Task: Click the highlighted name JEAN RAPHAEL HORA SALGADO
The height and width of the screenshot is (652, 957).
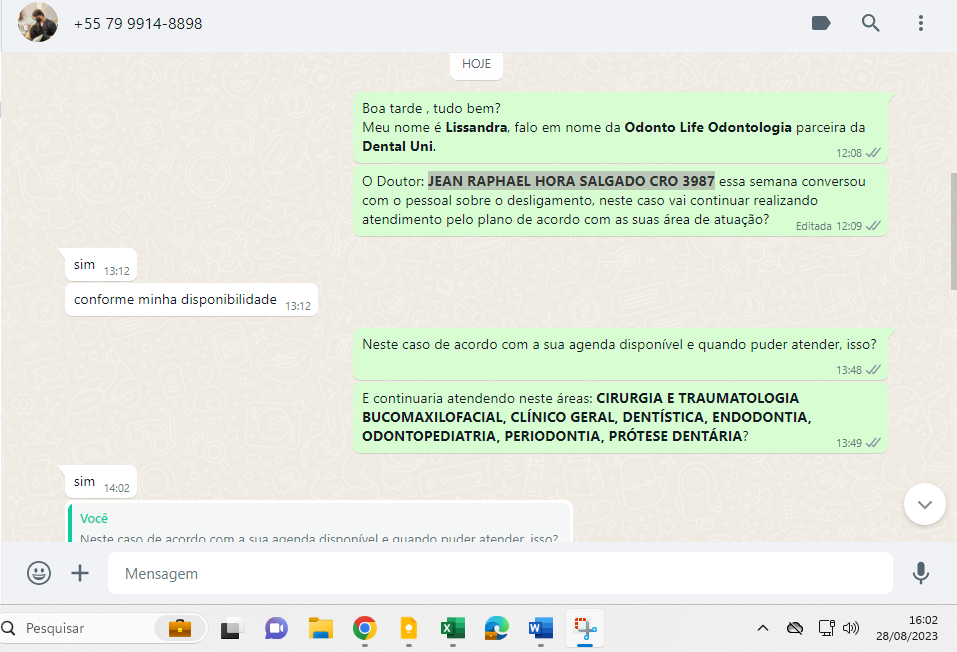Action: (x=571, y=181)
